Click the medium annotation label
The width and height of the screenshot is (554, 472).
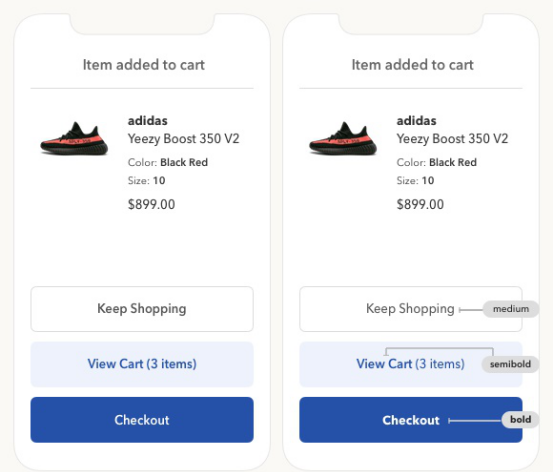point(511,309)
